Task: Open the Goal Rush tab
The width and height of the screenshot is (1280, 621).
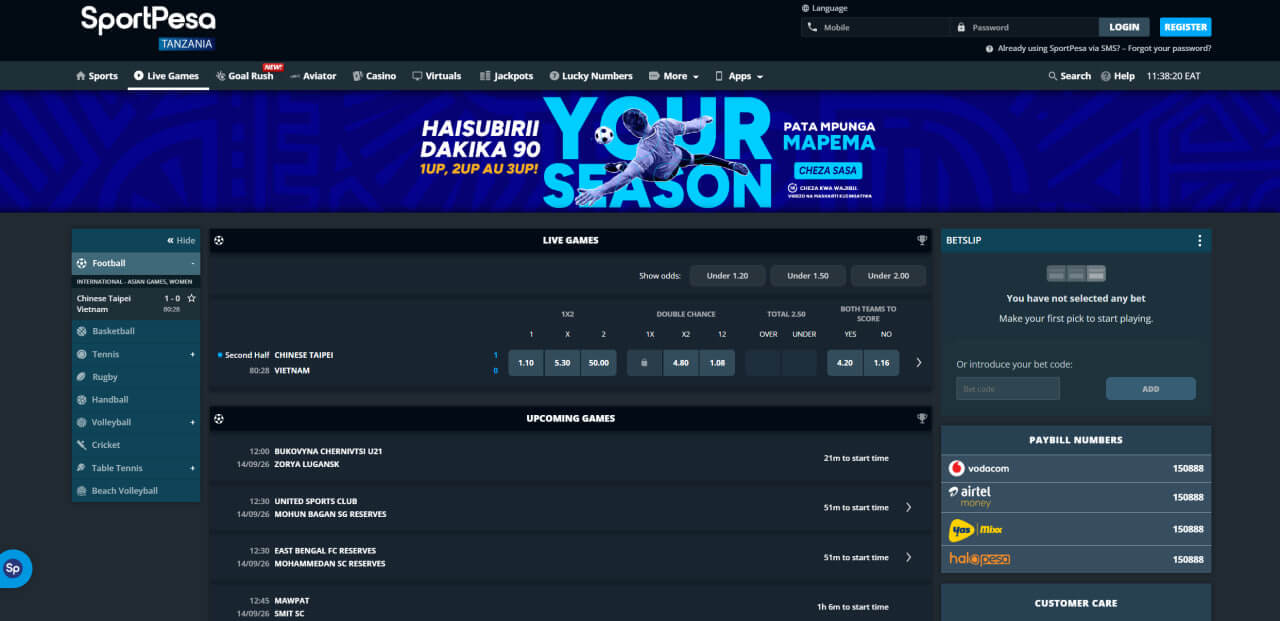Action: point(244,76)
